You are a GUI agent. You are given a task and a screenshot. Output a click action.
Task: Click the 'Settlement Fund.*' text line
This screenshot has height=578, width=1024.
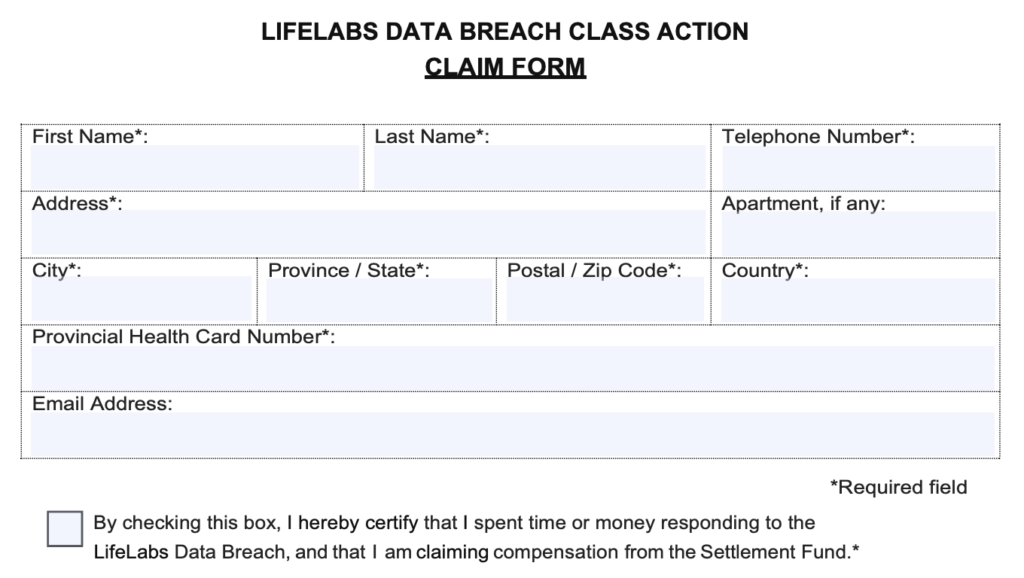coord(780,553)
